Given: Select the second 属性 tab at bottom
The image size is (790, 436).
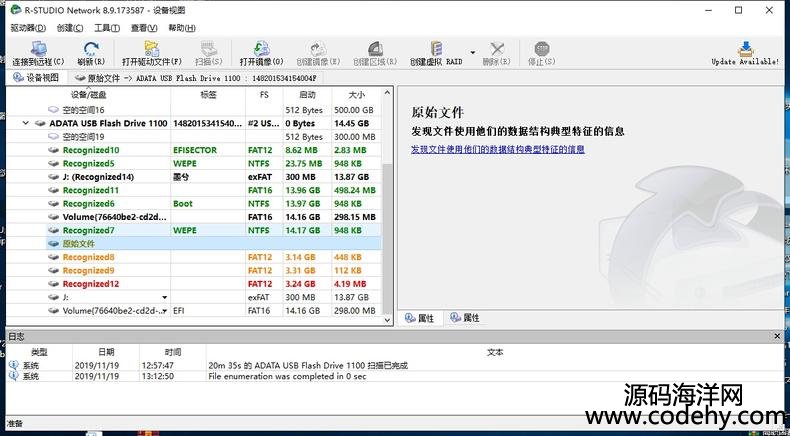Looking at the screenshot, I should click(465, 318).
